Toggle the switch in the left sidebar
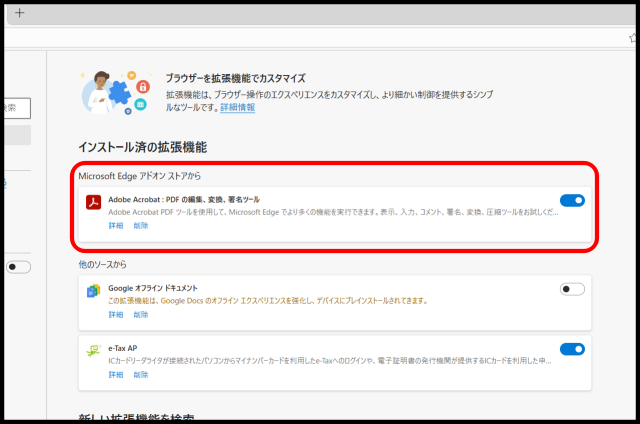 point(18,267)
